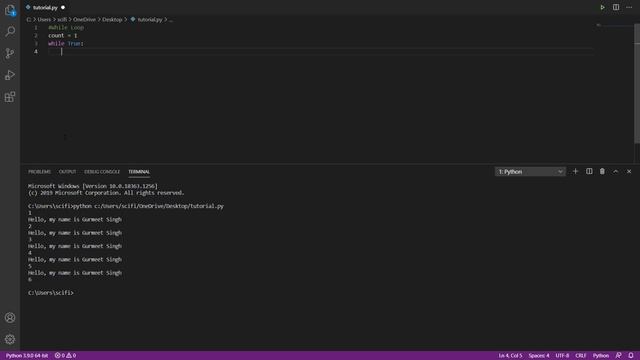640x360 pixels.
Task: Select the tutorial.py editor tab
Action: (x=45, y=7)
